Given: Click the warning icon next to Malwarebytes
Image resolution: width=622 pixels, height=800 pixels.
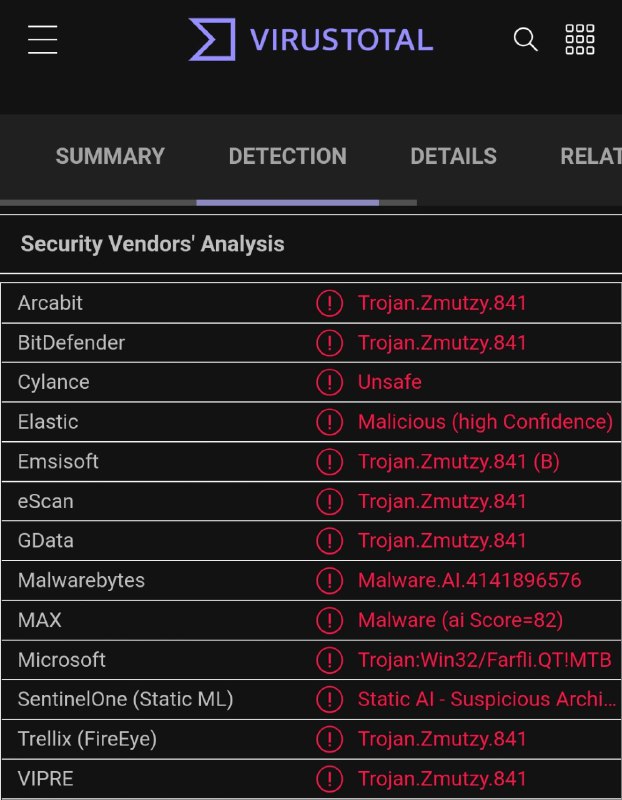Looking at the screenshot, I should click(x=329, y=581).
